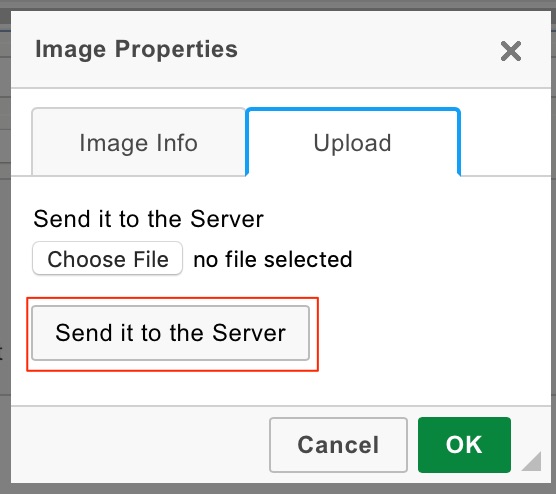Open the Choose File picker
556x494 pixels.
(x=107, y=259)
